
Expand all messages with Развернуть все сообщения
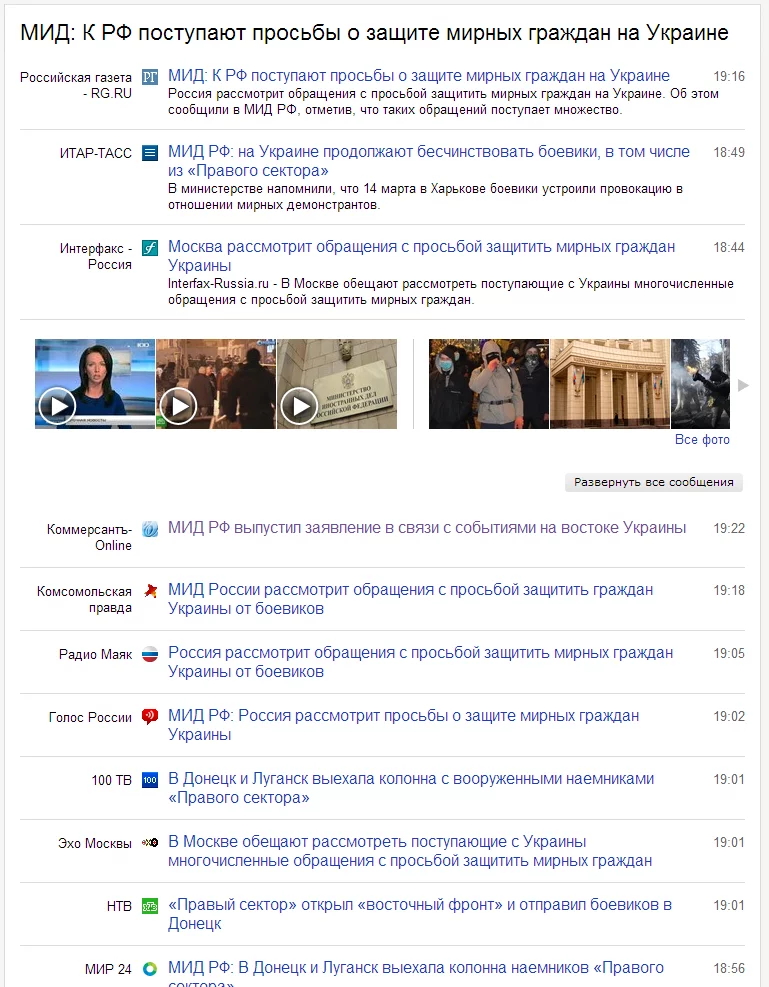click(654, 482)
